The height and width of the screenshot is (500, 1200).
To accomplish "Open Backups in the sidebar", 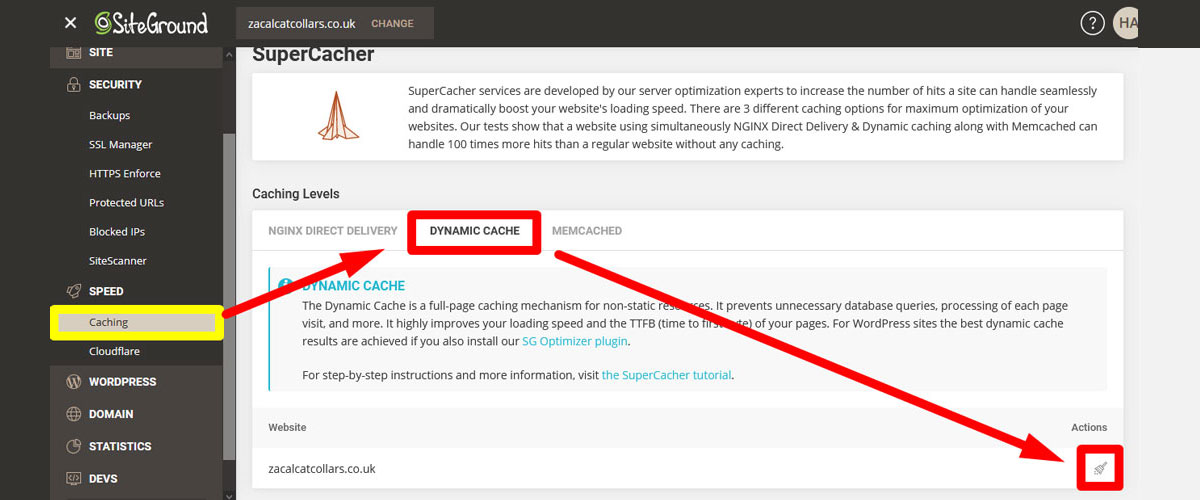I will click(109, 116).
